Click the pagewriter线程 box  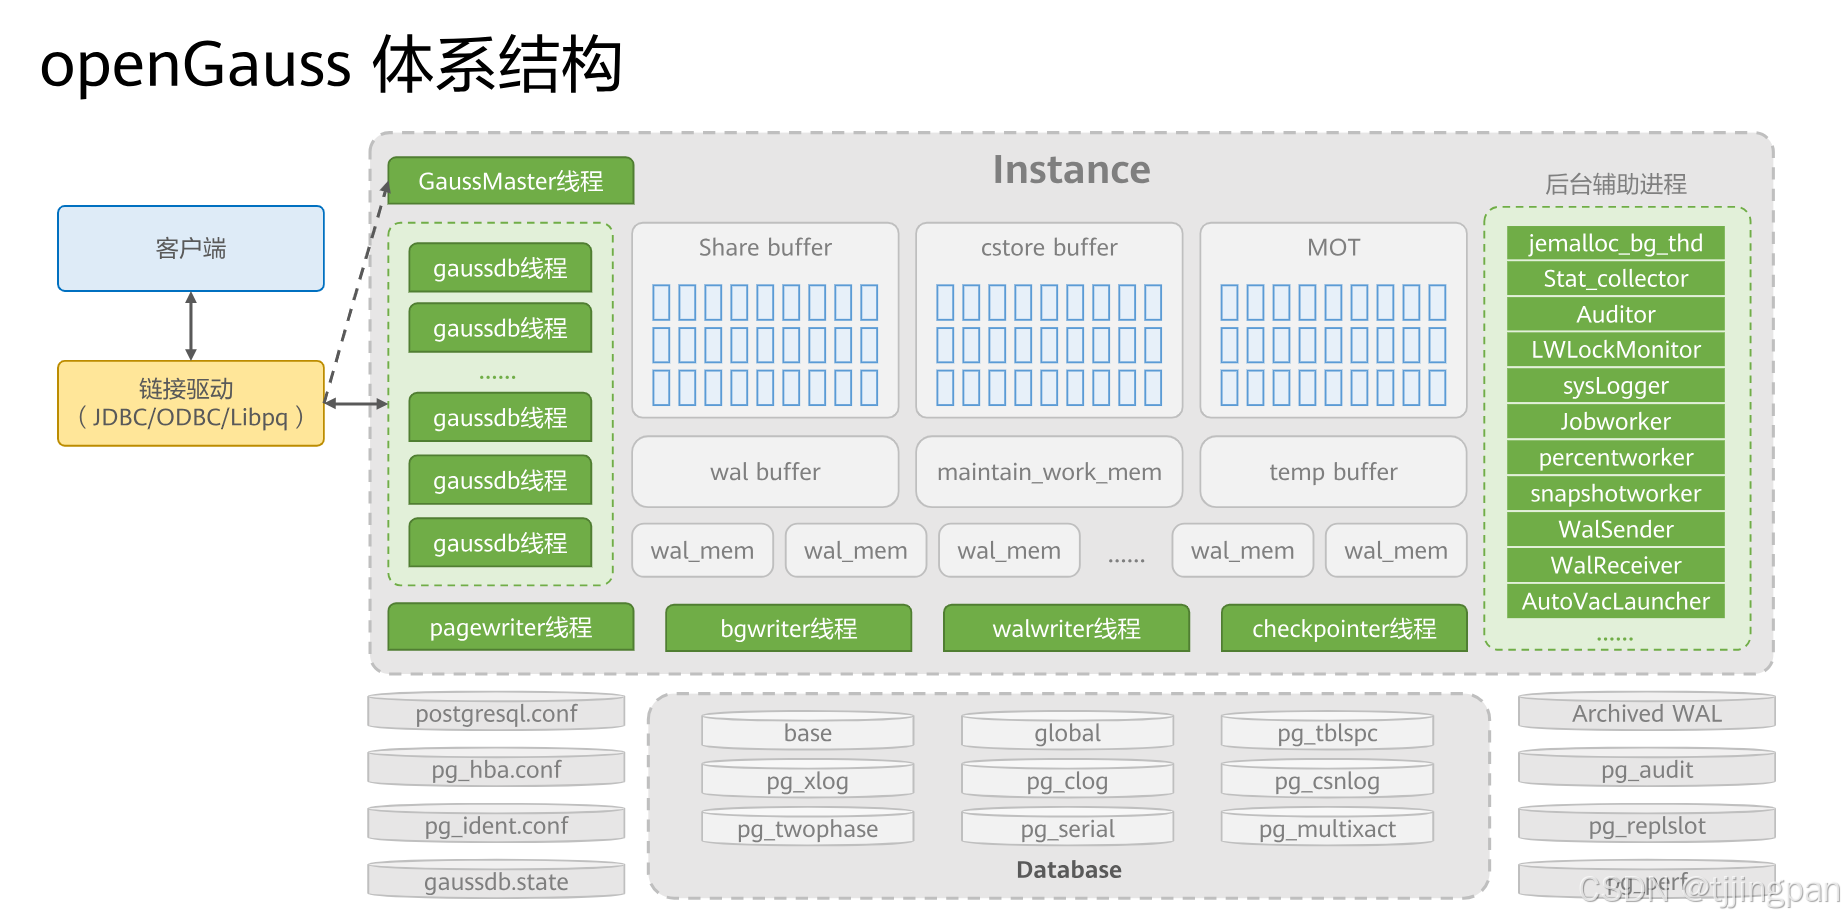click(x=511, y=627)
